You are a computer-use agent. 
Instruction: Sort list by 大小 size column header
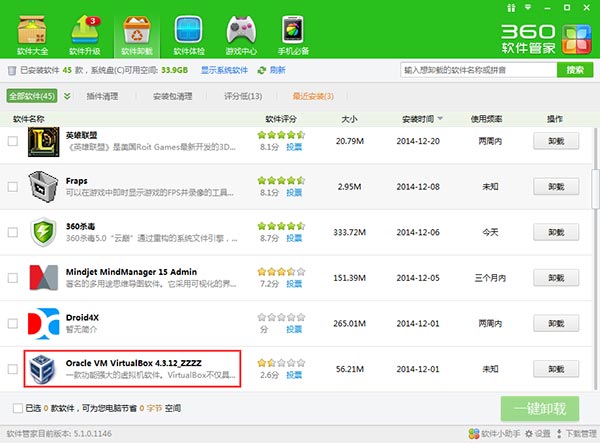349,118
